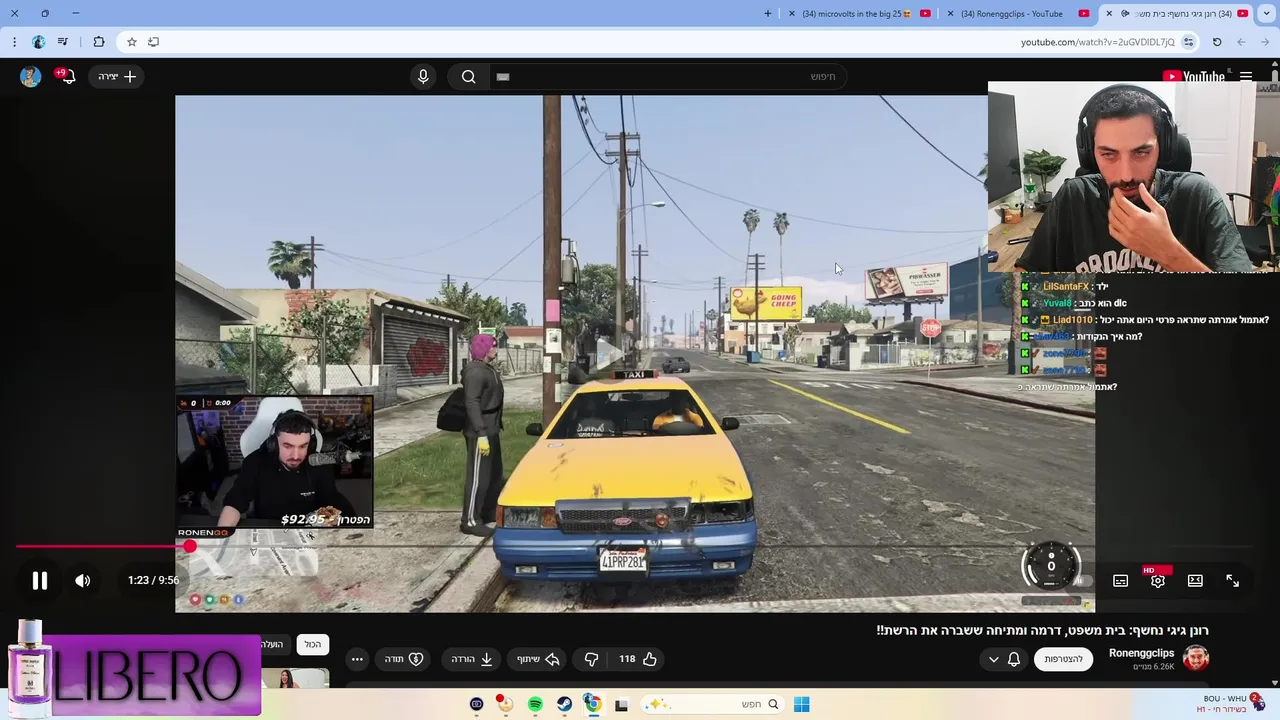This screenshot has height=720, width=1280.
Task: Open the browser three-dot menu
Action: pyautogui.click(x=14, y=42)
